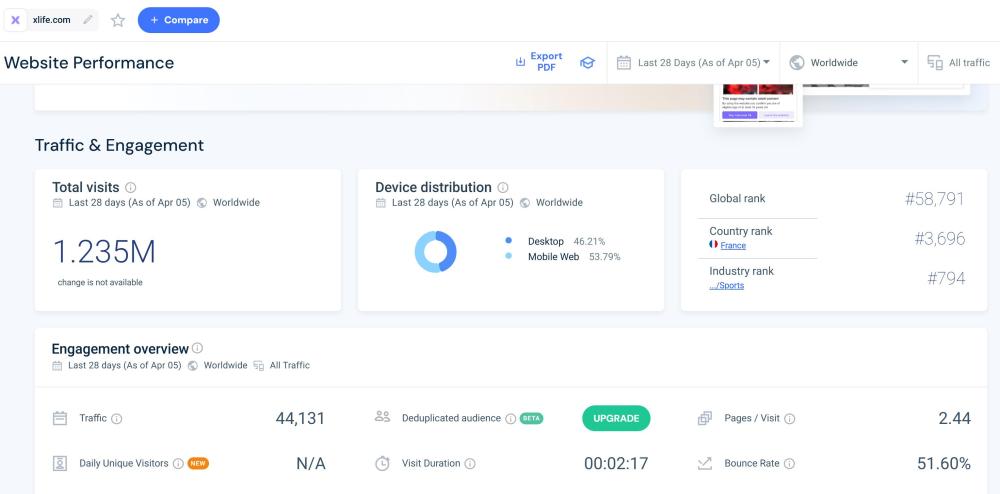Click the Bounce Rate arrow icon
1000x494 pixels.
coord(705,463)
